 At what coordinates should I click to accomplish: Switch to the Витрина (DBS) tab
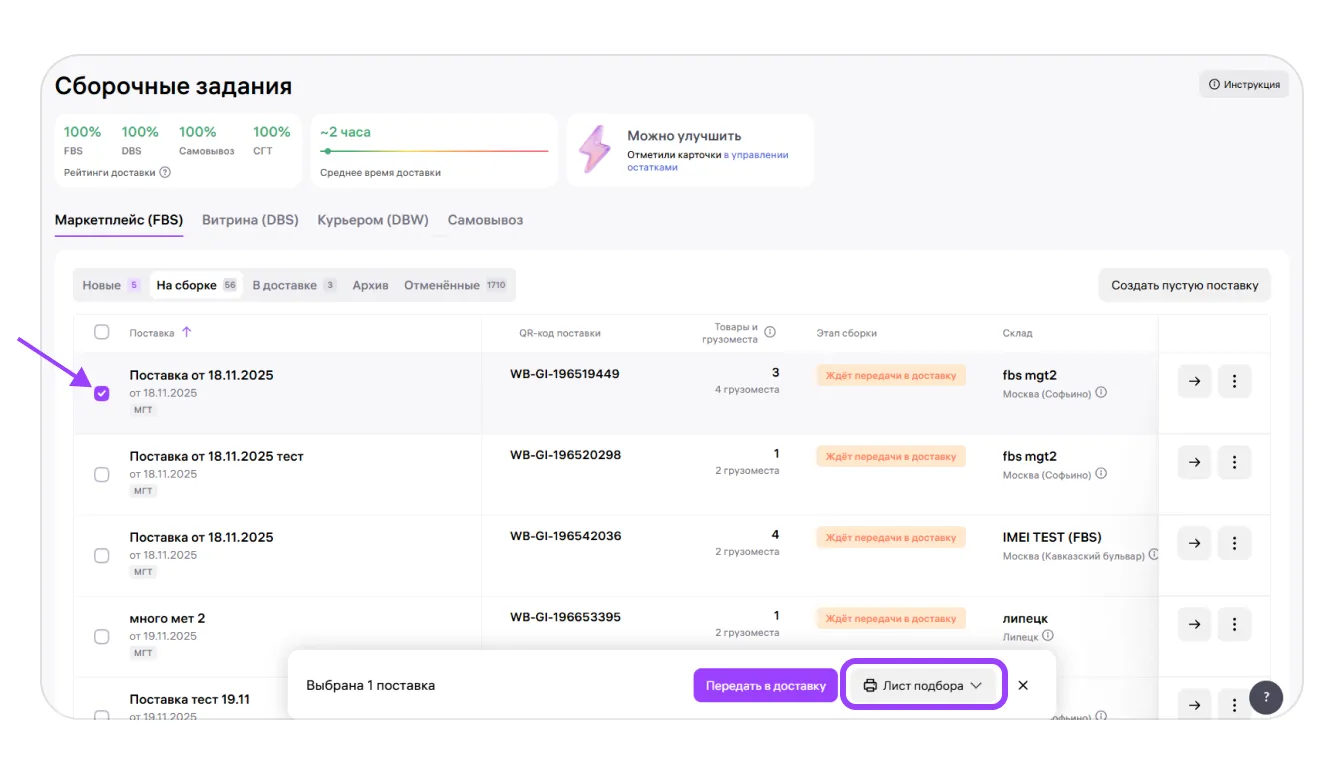tap(250, 220)
